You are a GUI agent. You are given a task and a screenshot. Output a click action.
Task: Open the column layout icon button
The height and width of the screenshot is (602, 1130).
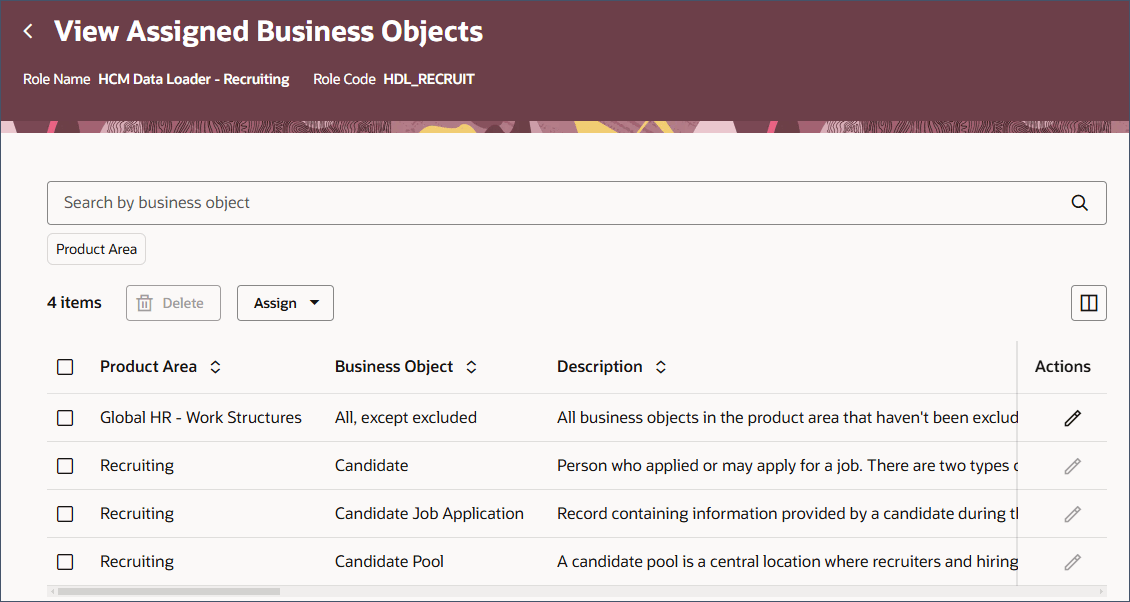point(1088,303)
